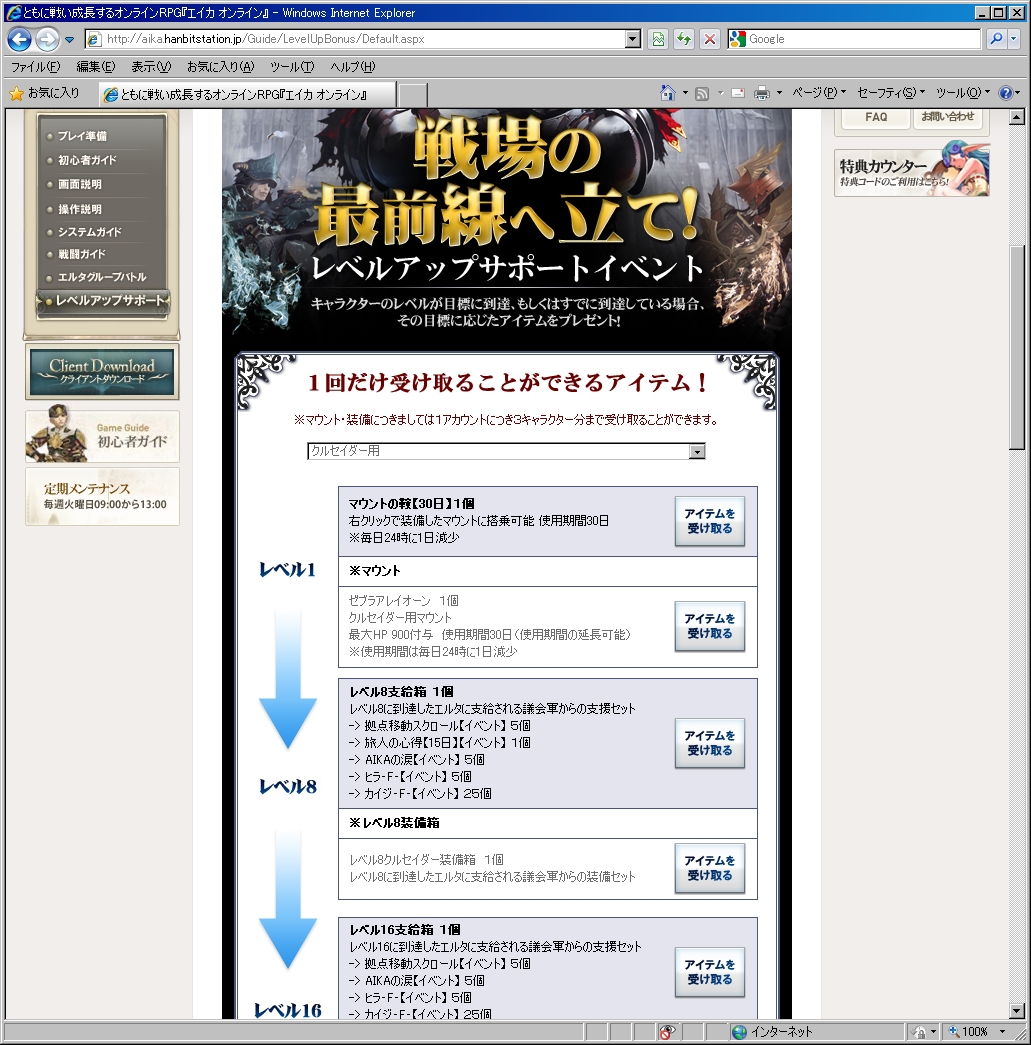Open エルタグループバトル in sidebar menu
Screen dimensions: 1031x1045
pos(101,277)
